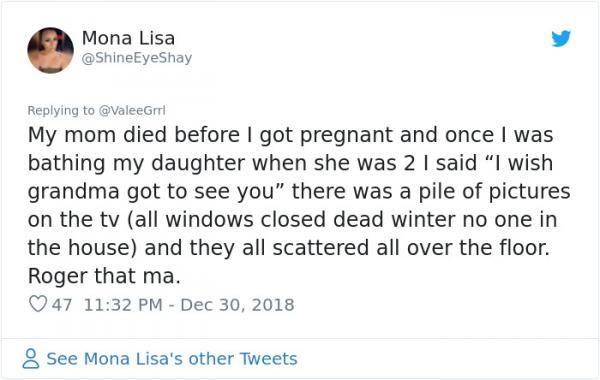Open Mona Lisa's profile picture
600x380 pixels.
[51, 50]
